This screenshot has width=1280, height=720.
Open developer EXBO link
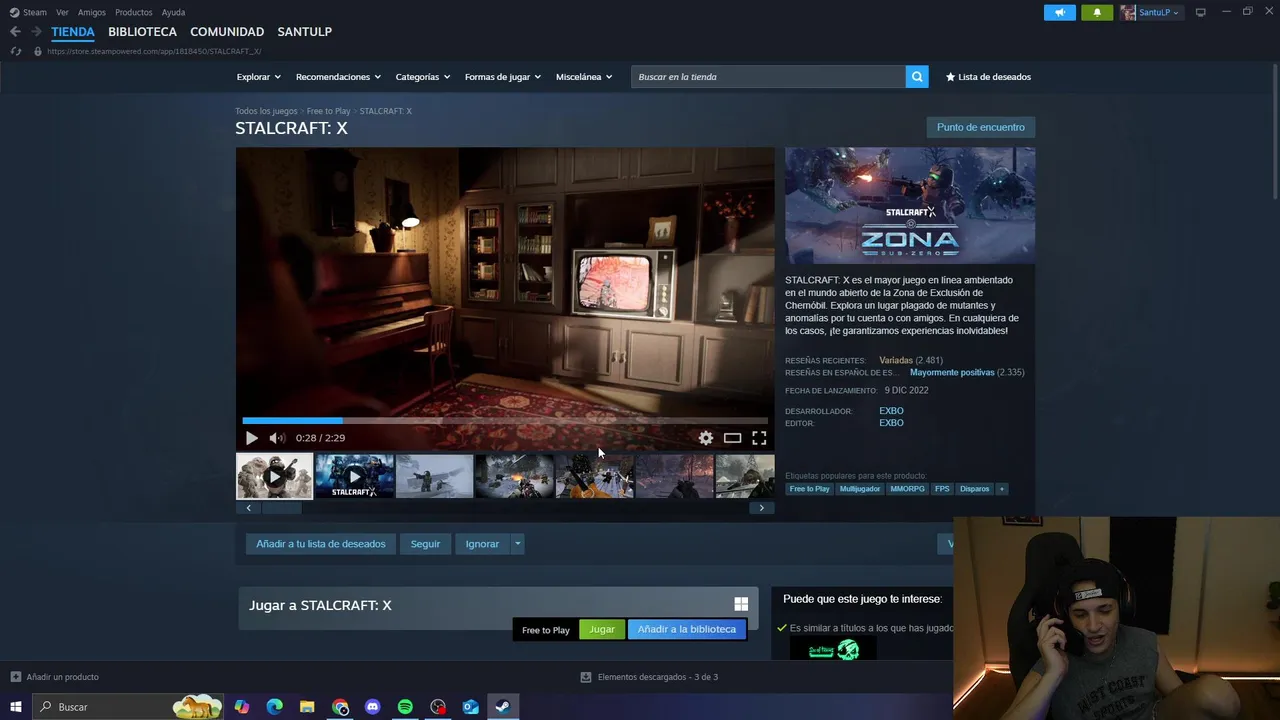[891, 411]
